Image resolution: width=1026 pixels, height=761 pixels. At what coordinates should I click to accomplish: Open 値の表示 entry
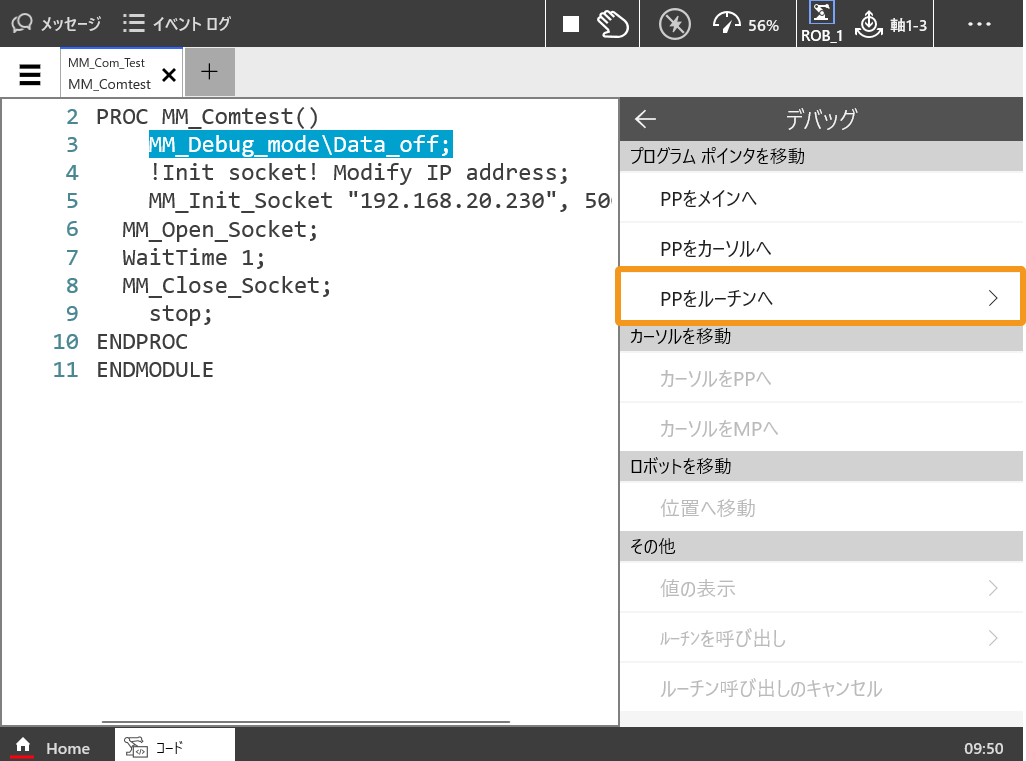[x=821, y=588]
